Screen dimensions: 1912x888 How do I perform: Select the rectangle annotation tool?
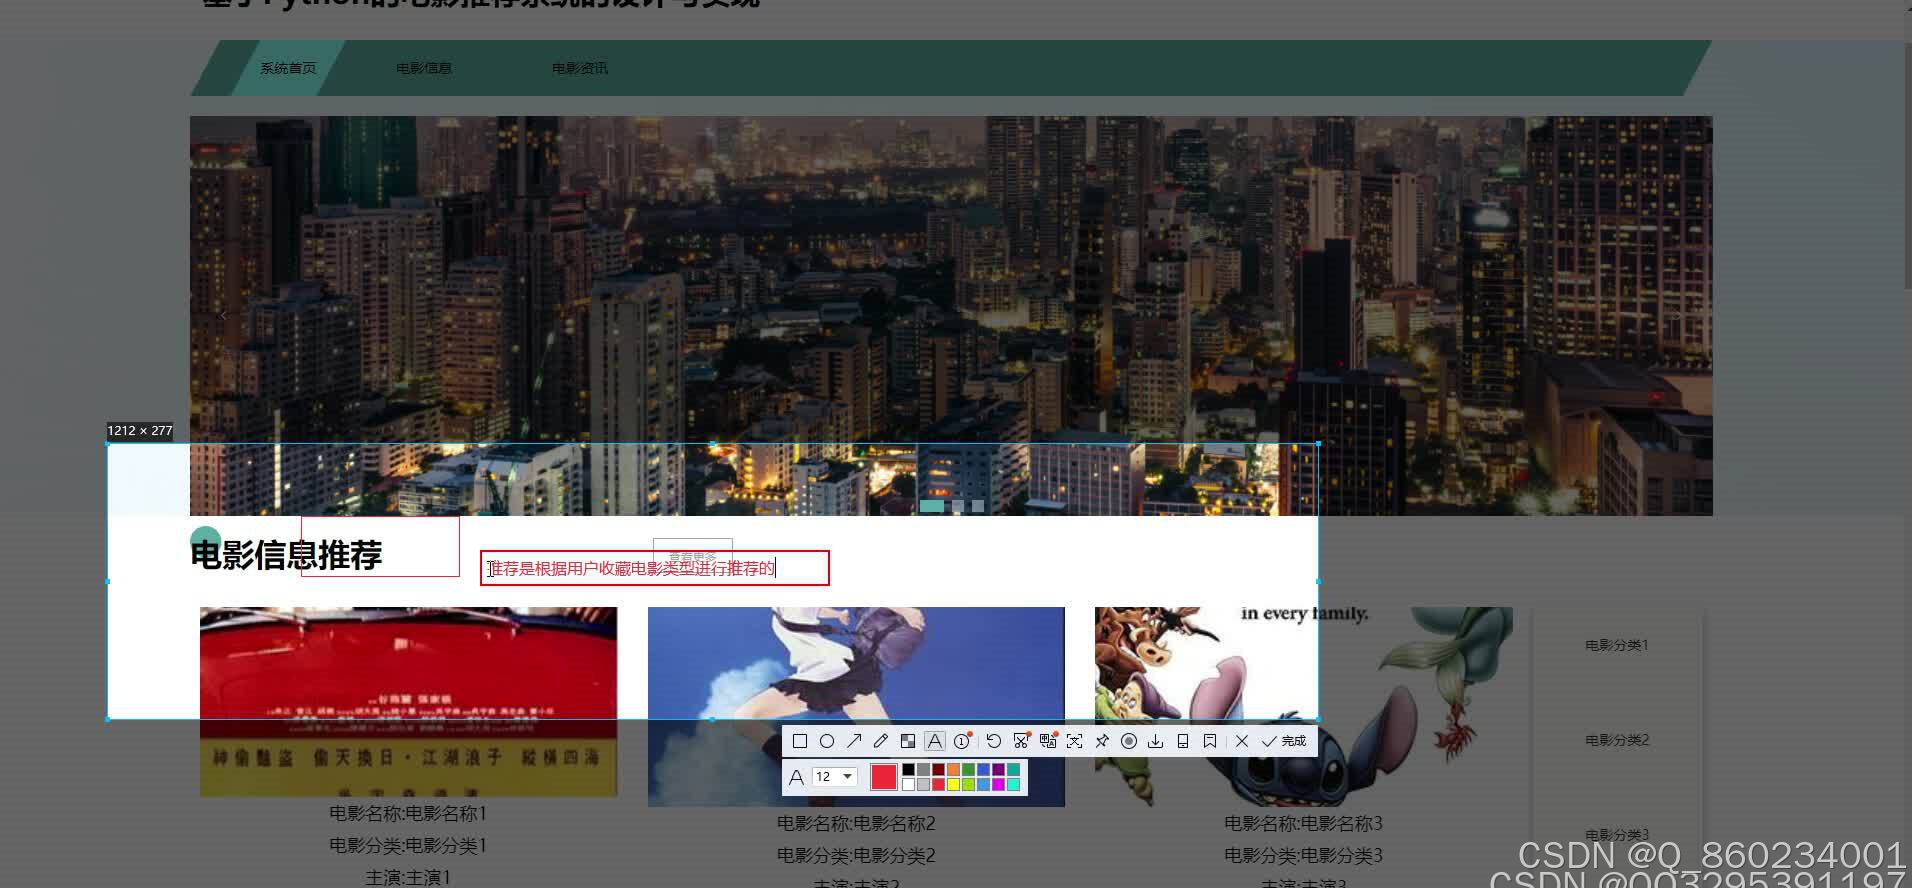pos(800,741)
